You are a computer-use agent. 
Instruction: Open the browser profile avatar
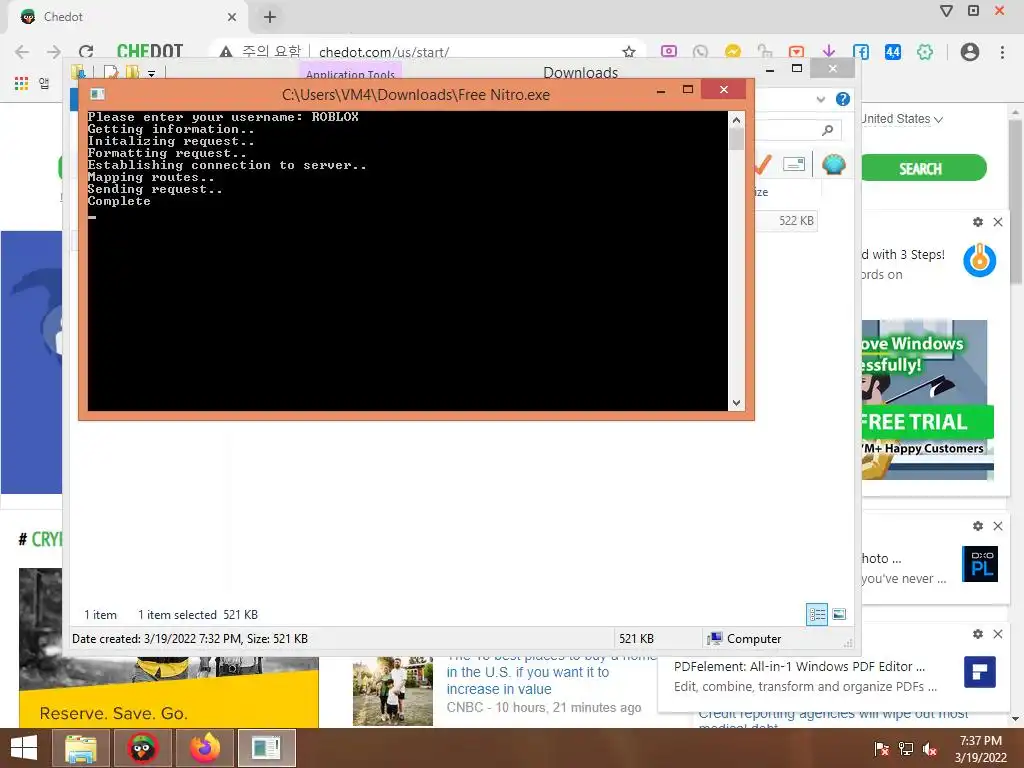tap(970, 52)
